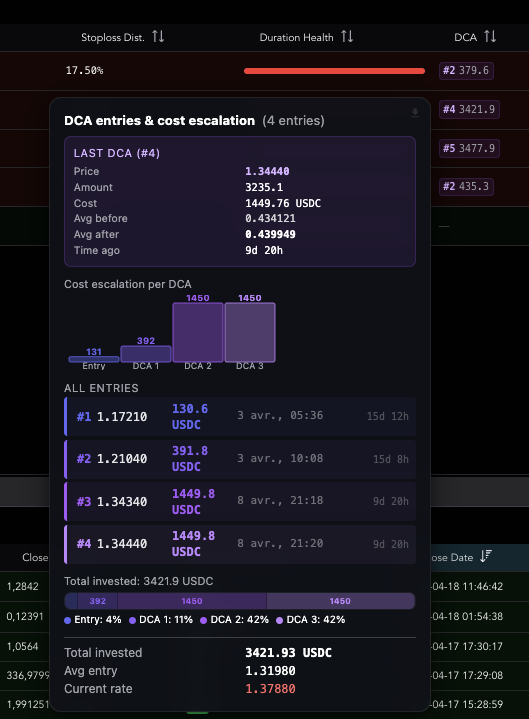The width and height of the screenshot is (529, 719).
Task: Click the last 1450 invested bar segment
Action: (340, 601)
